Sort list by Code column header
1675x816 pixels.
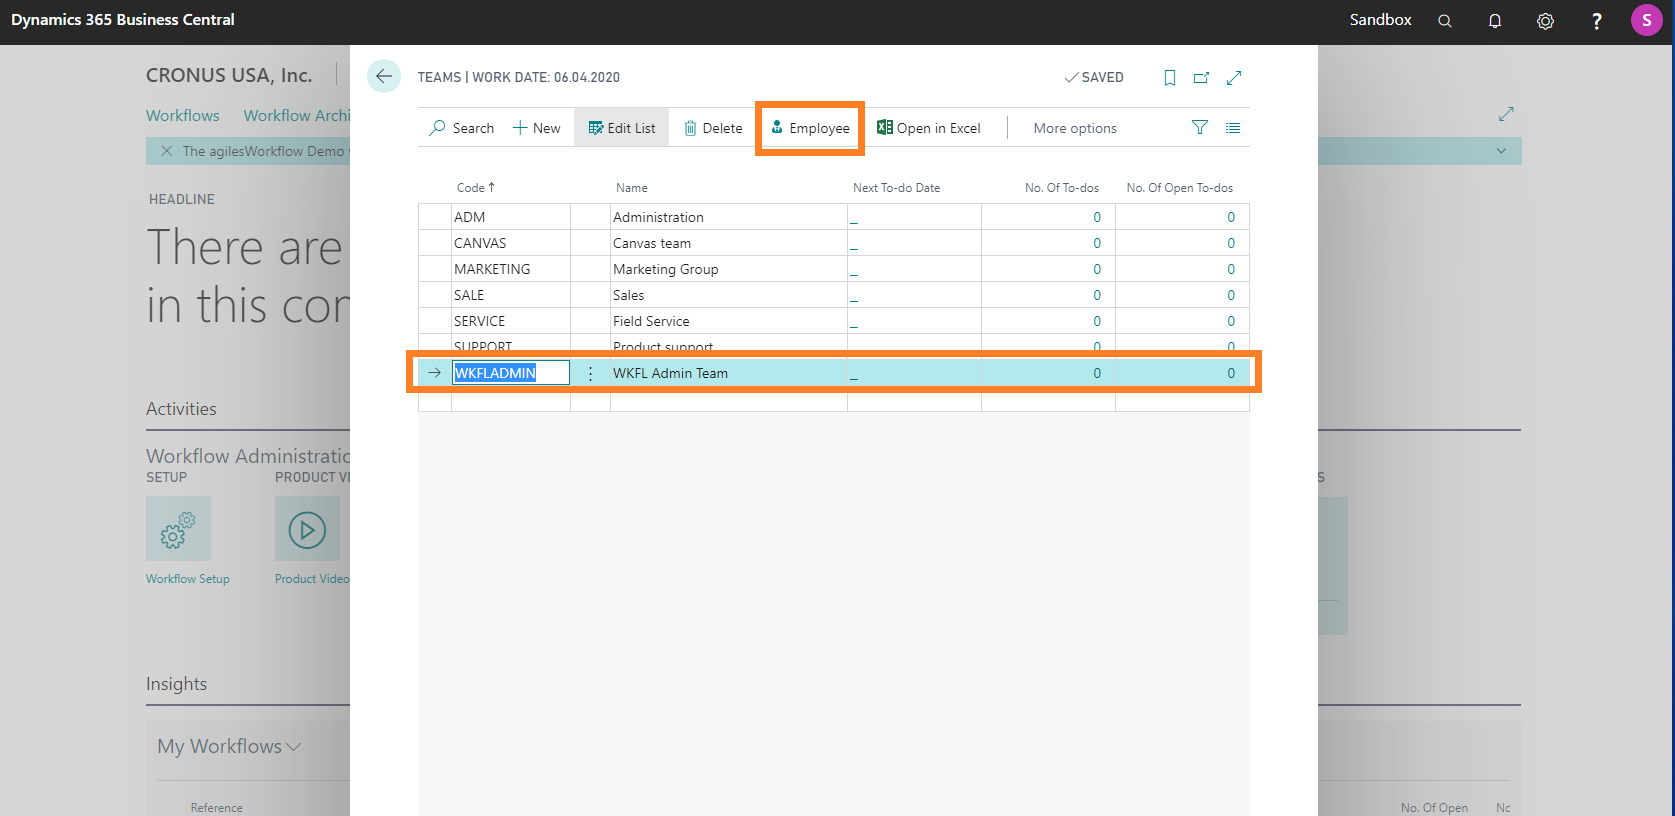[x=471, y=188]
